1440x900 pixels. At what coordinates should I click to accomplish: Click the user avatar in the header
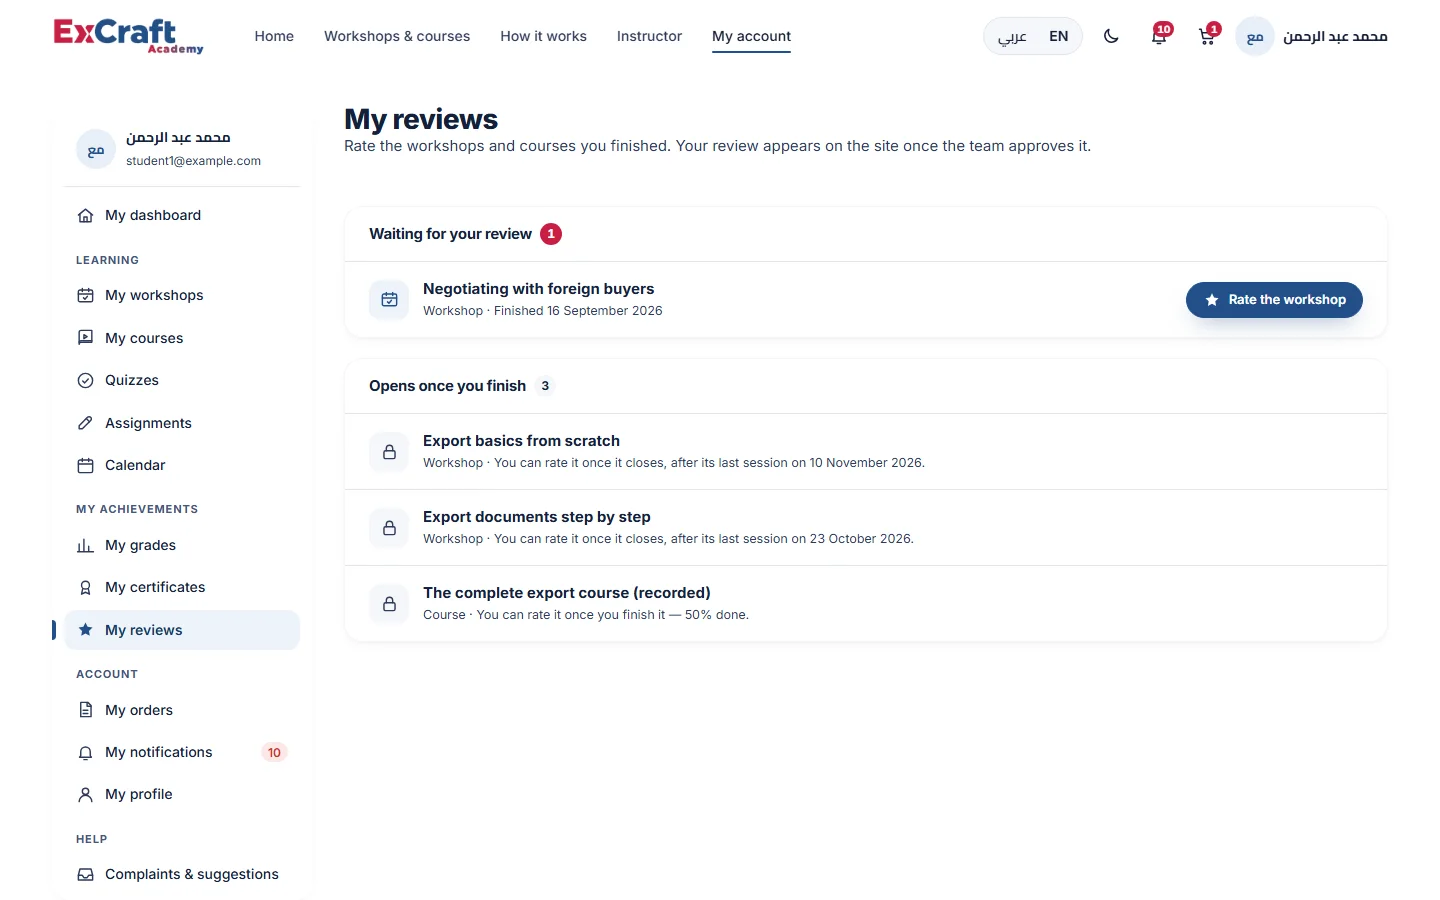tap(1255, 37)
